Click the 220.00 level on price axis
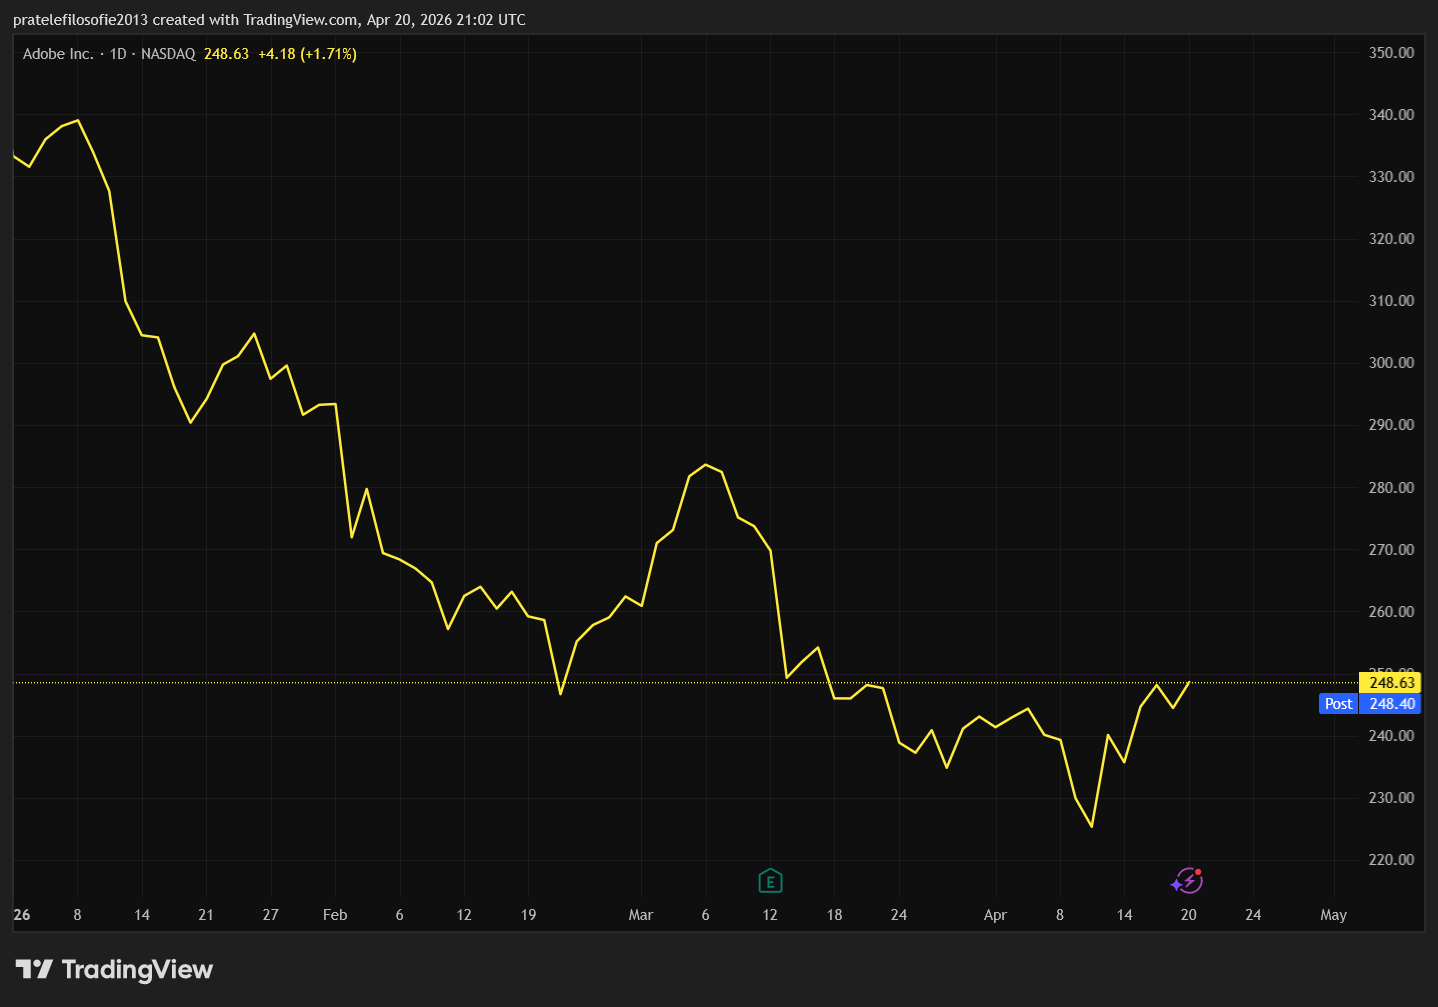This screenshot has width=1438, height=1007. pyautogui.click(x=1391, y=860)
